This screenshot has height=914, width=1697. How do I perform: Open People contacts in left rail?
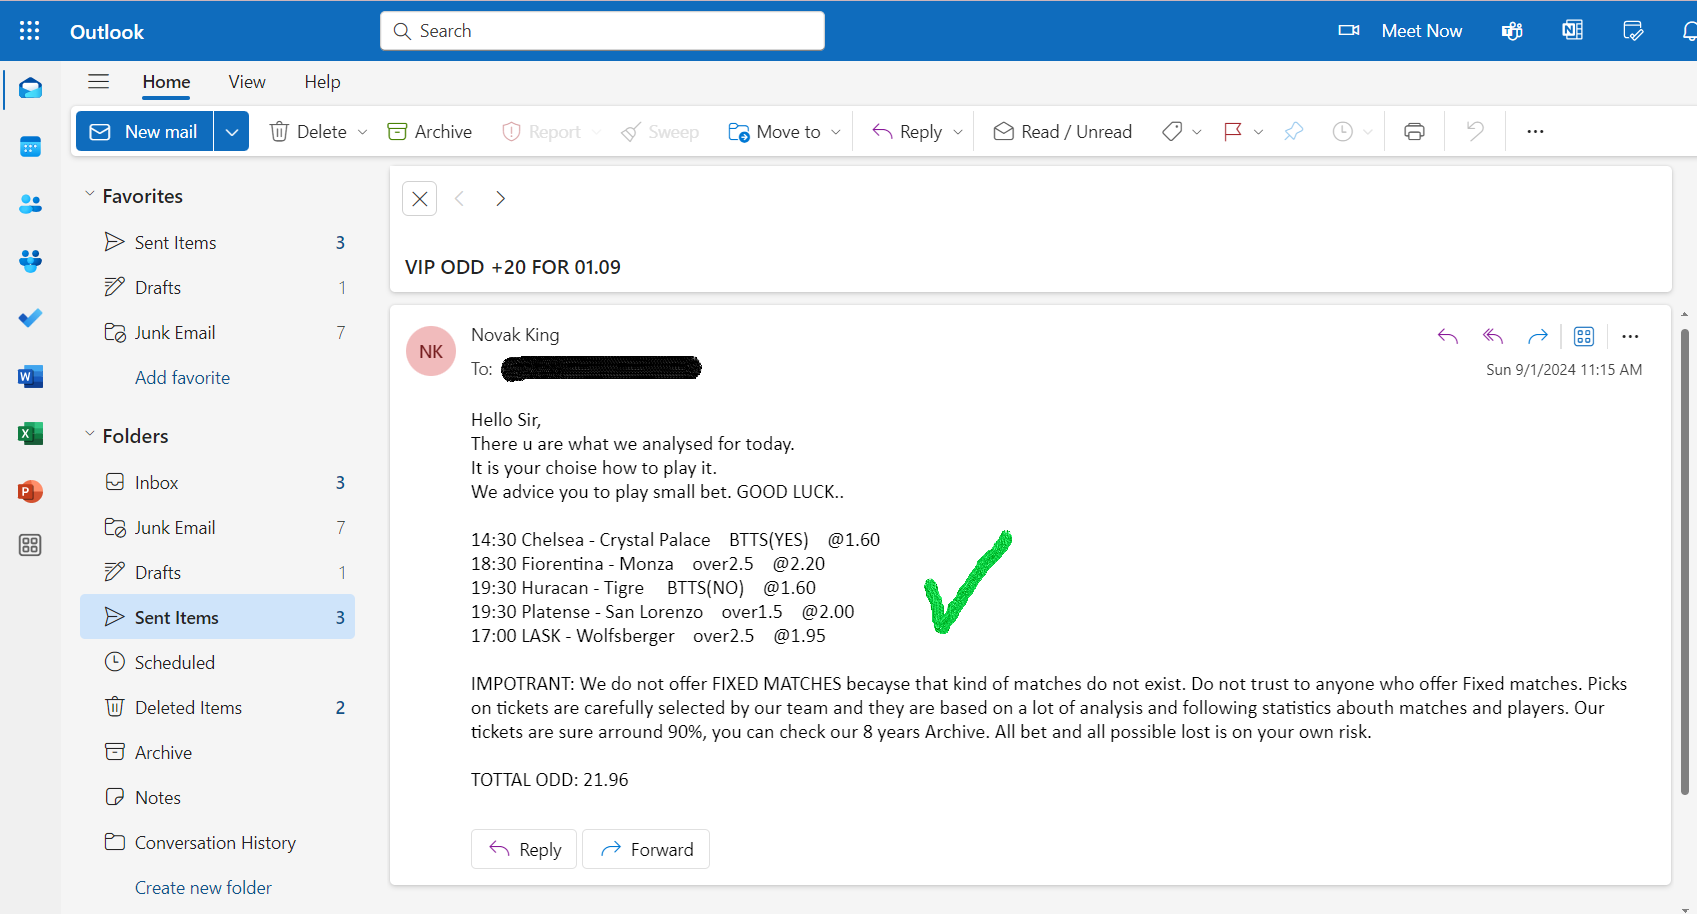tap(30, 204)
